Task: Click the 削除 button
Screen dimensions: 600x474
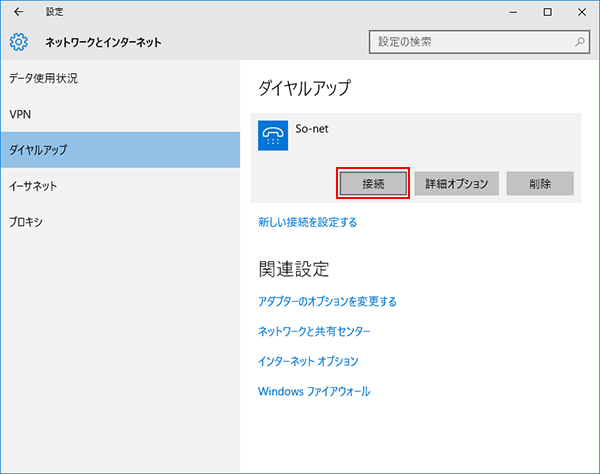Action: [x=539, y=184]
